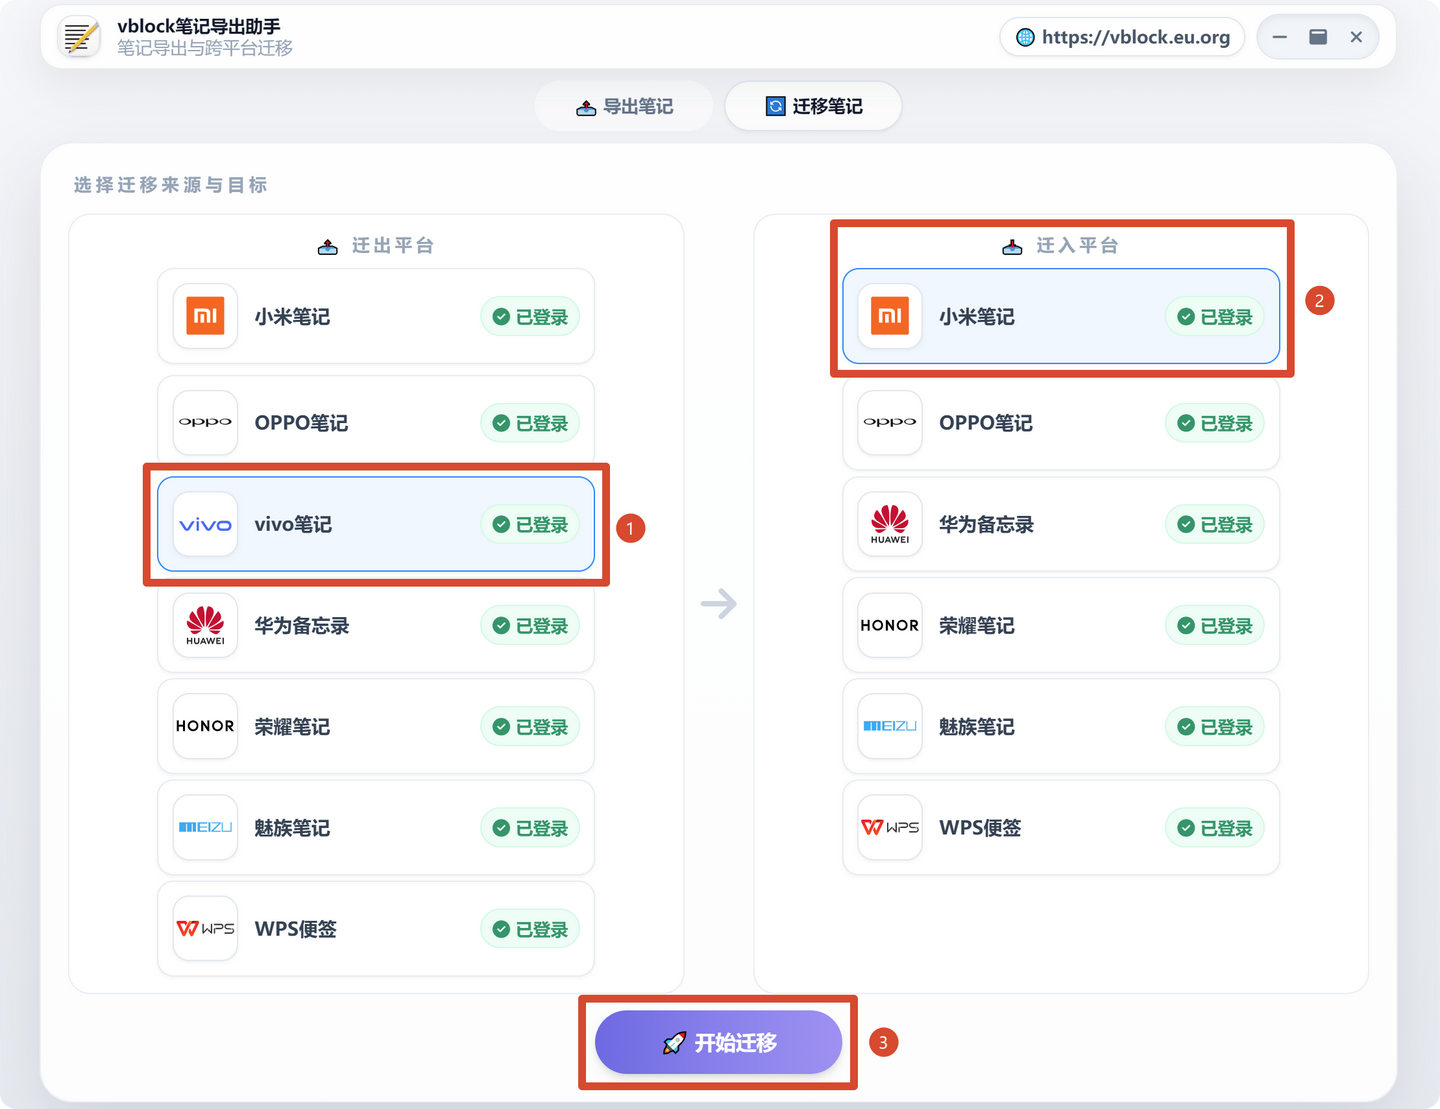Select vivo笔记 as source platform

pos(376,524)
